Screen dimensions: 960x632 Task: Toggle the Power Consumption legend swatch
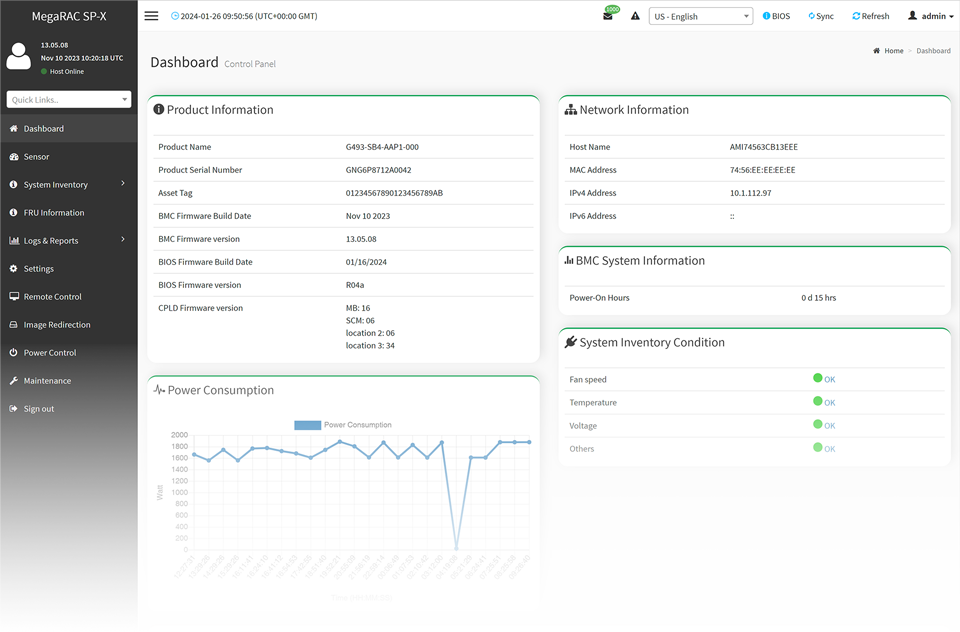307,425
